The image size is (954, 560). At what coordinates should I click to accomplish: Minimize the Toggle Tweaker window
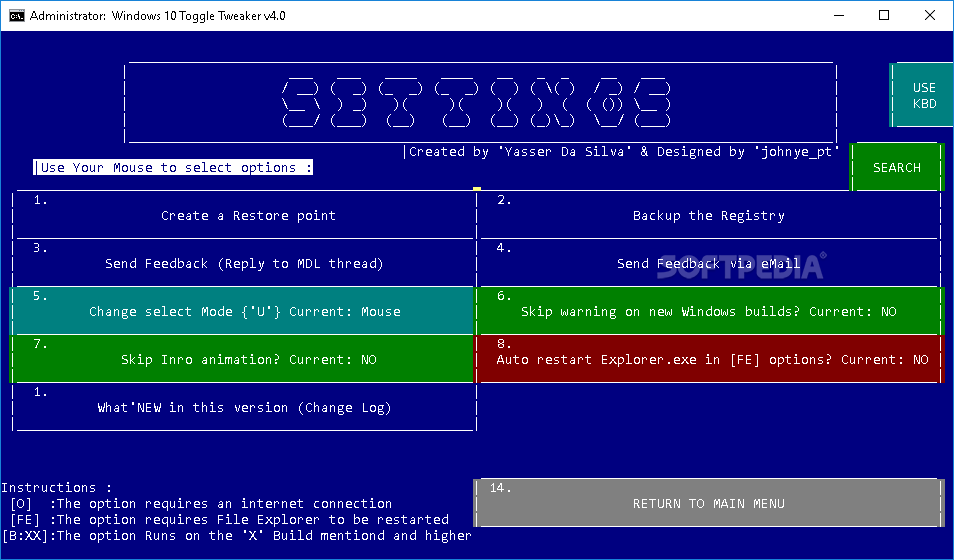[839, 15]
